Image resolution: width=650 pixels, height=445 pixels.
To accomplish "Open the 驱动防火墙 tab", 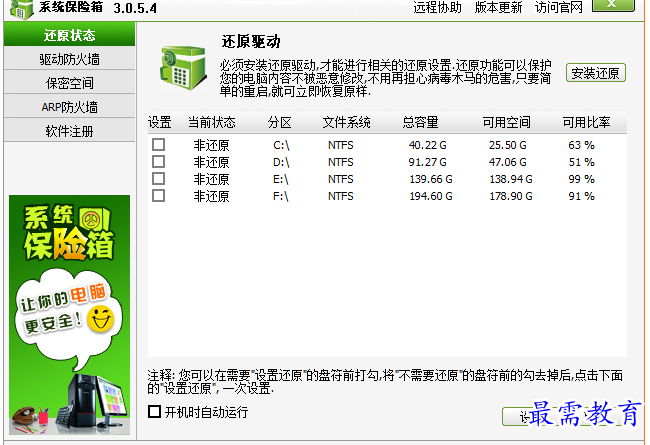I will (69, 59).
